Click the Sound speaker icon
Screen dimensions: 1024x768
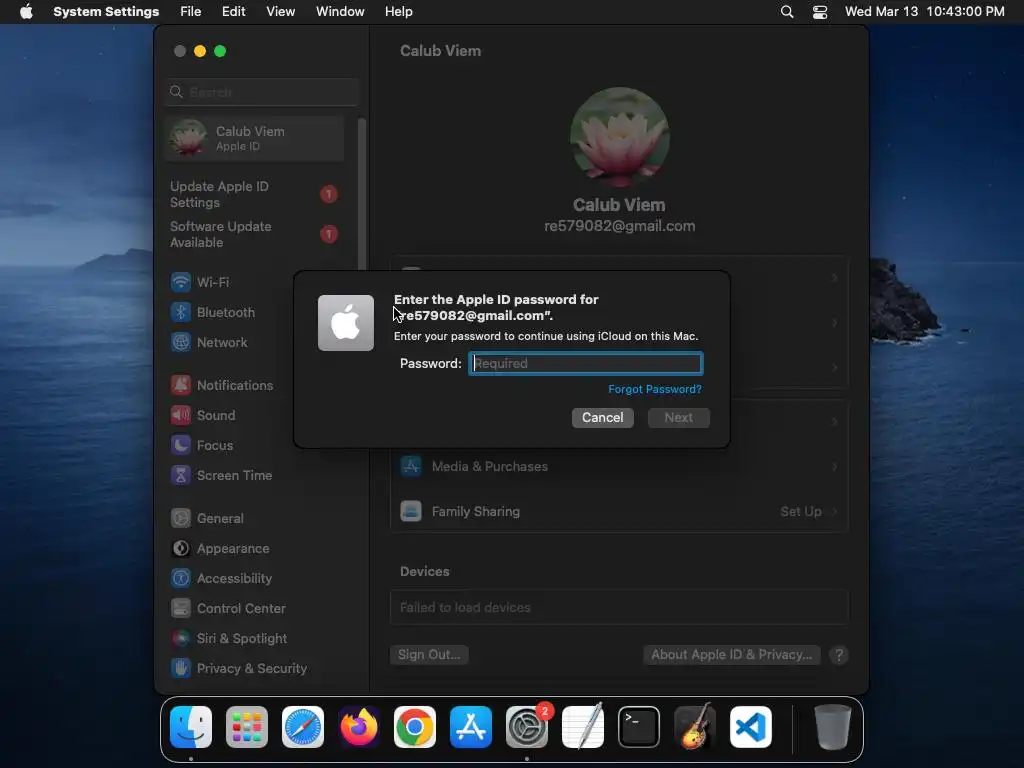[x=181, y=415]
